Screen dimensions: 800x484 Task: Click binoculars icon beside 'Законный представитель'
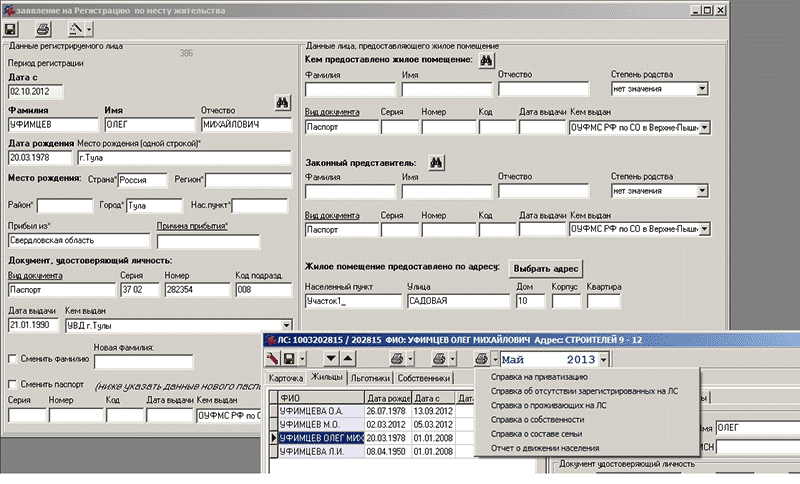(x=436, y=163)
